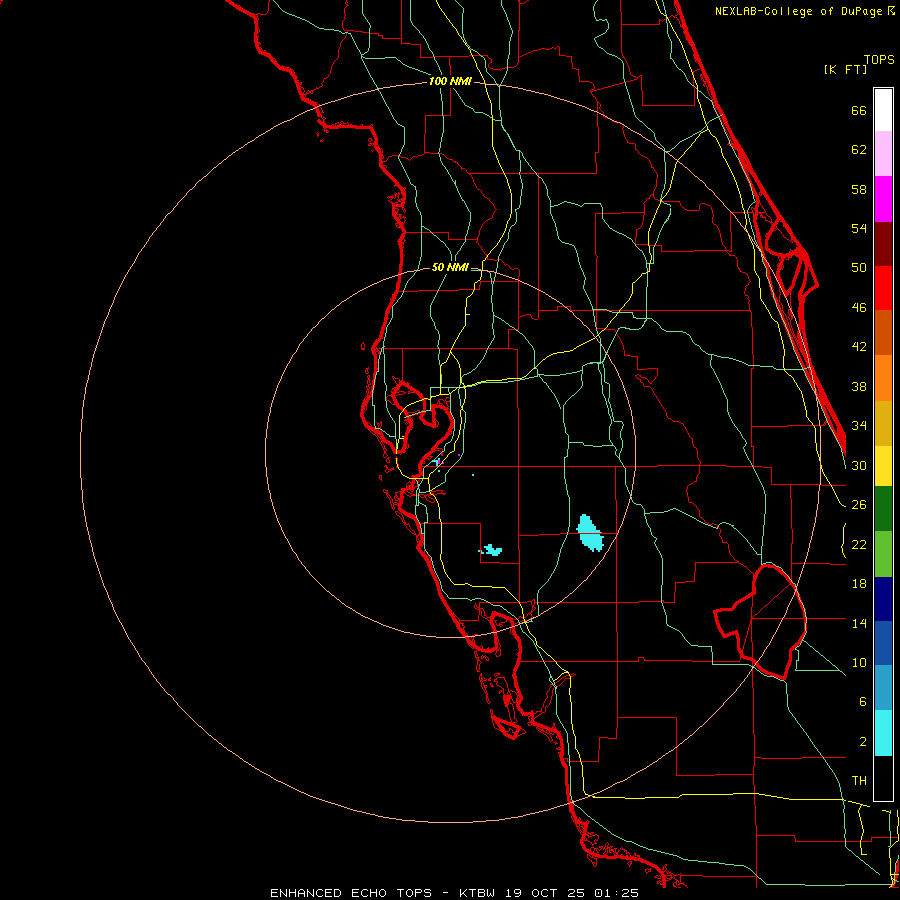Click the black TH threshold swatch
900x900 pixels.
click(883, 778)
